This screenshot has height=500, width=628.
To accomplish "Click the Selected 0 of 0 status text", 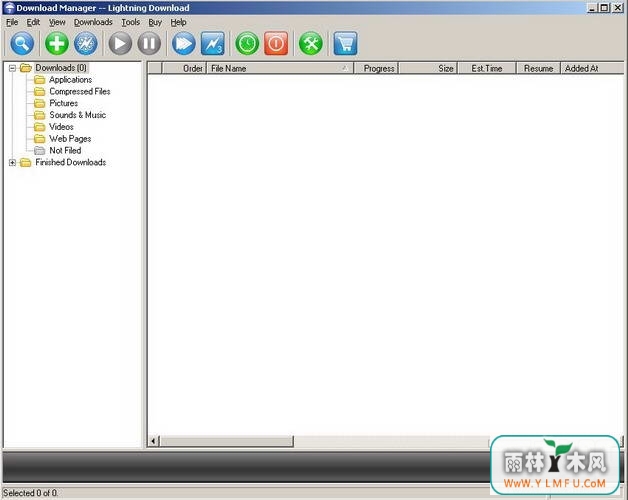I will pos(30,493).
